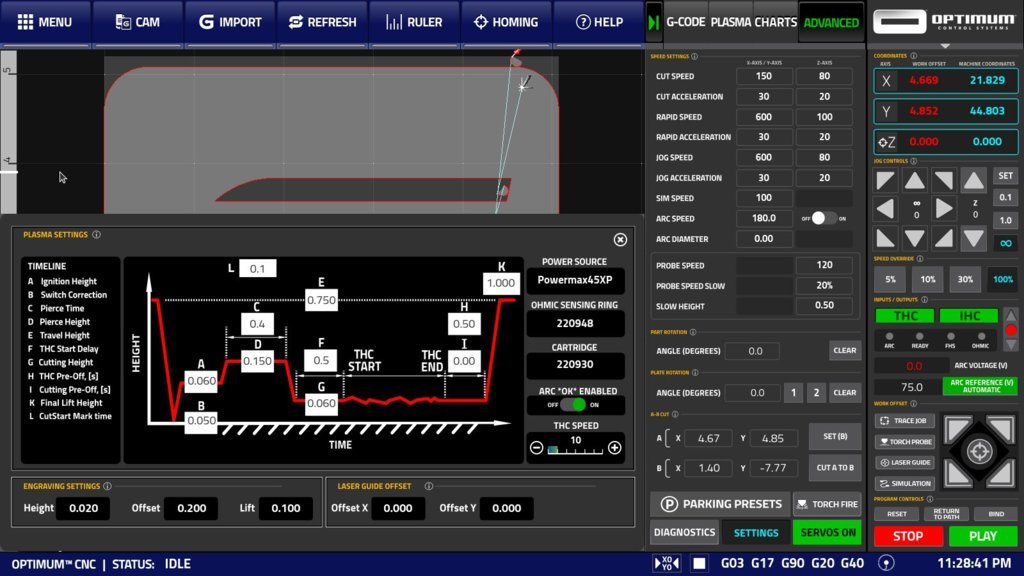This screenshot has height=576, width=1024.
Task: Start HOMING from the top bar
Action: point(507,22)
